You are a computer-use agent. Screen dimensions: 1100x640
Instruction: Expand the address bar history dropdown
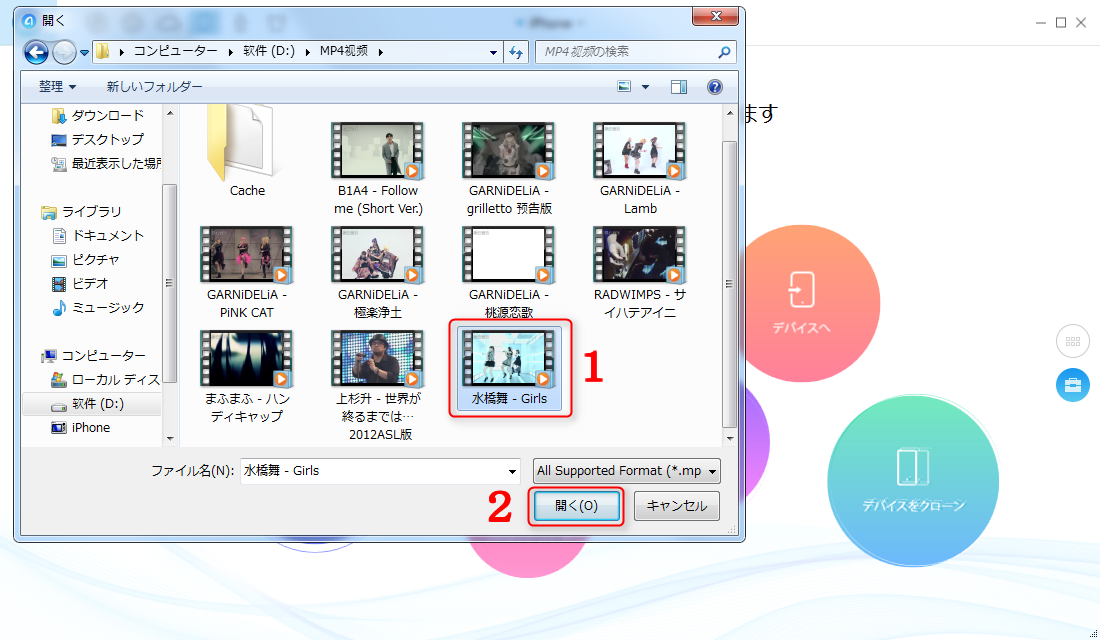point(493,53)
